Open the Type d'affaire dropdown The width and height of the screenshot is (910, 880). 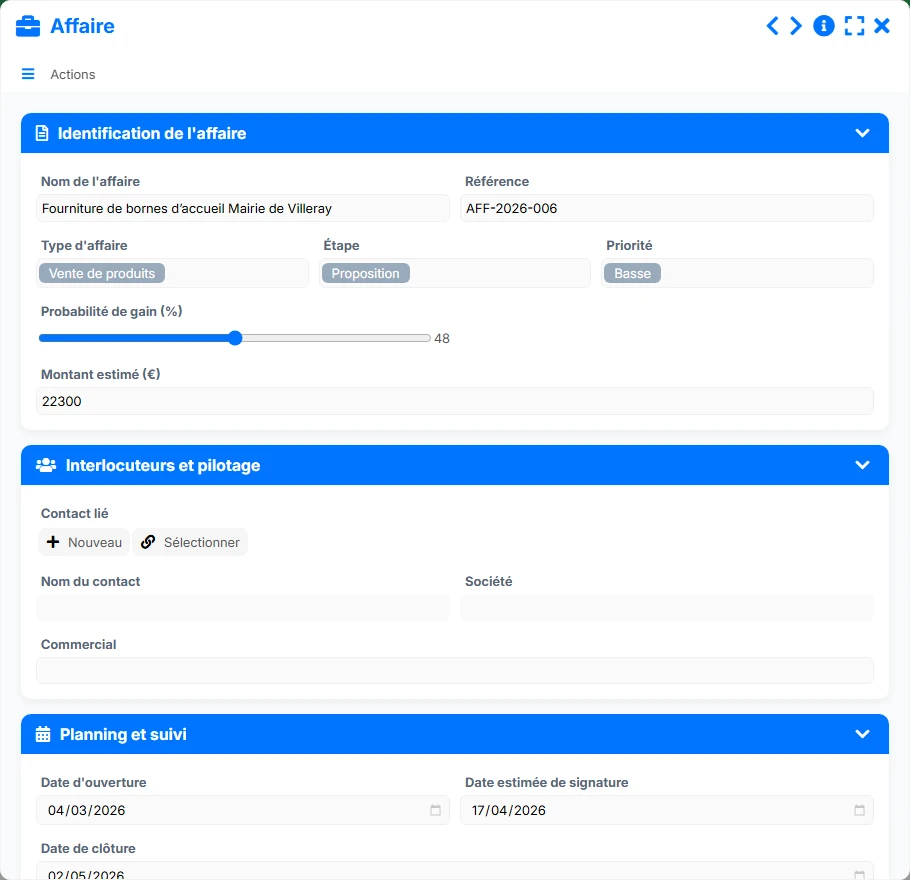[x=172, y=273]
